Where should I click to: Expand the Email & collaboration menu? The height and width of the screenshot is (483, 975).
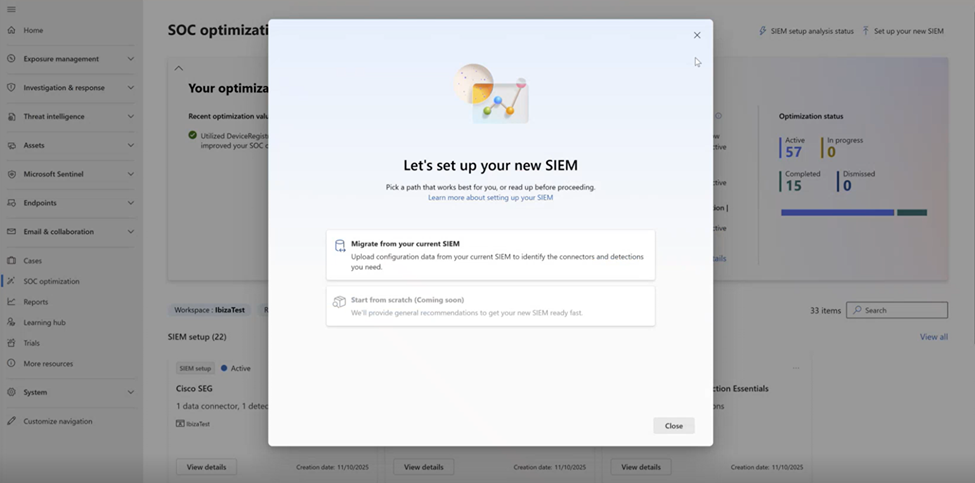coord(131,232)
